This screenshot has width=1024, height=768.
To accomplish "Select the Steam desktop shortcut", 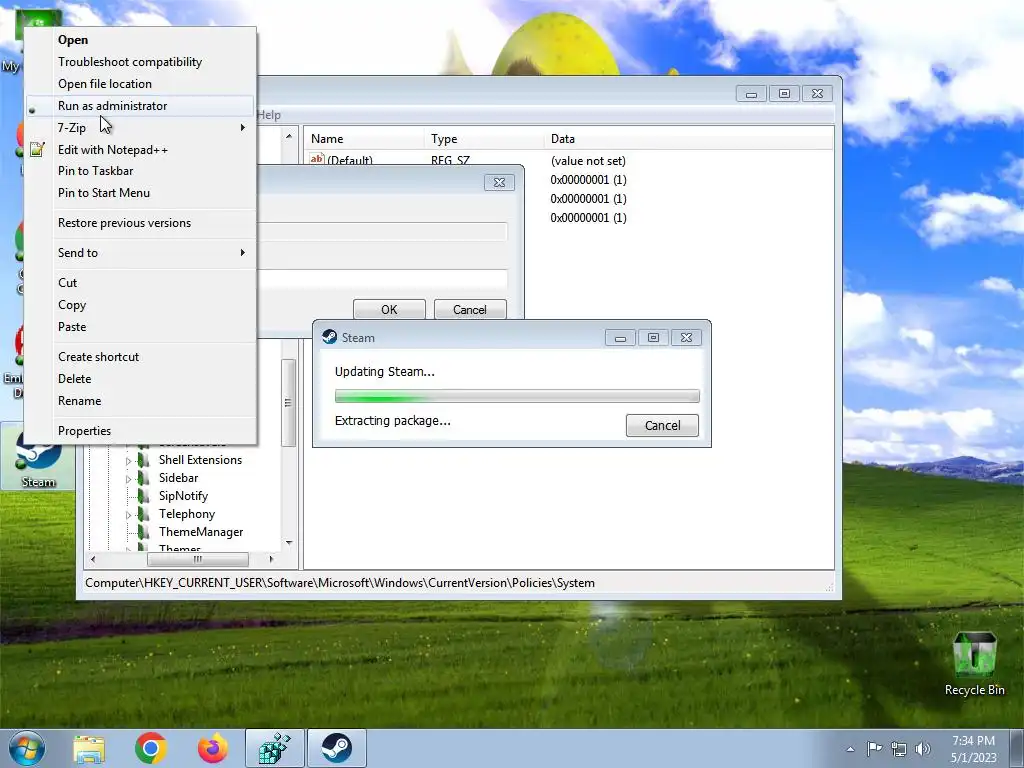I will pyautogui.click(x=38, y=457).
